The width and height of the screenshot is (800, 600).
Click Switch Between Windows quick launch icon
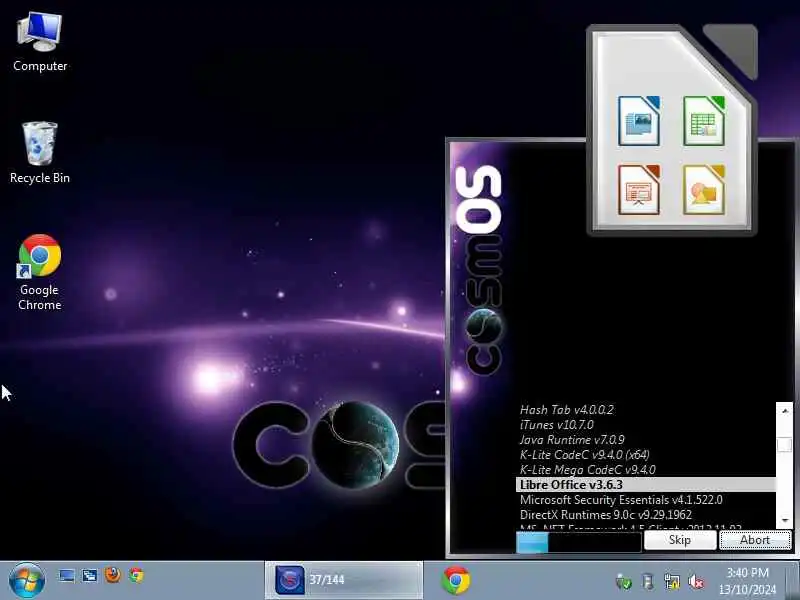90,576
